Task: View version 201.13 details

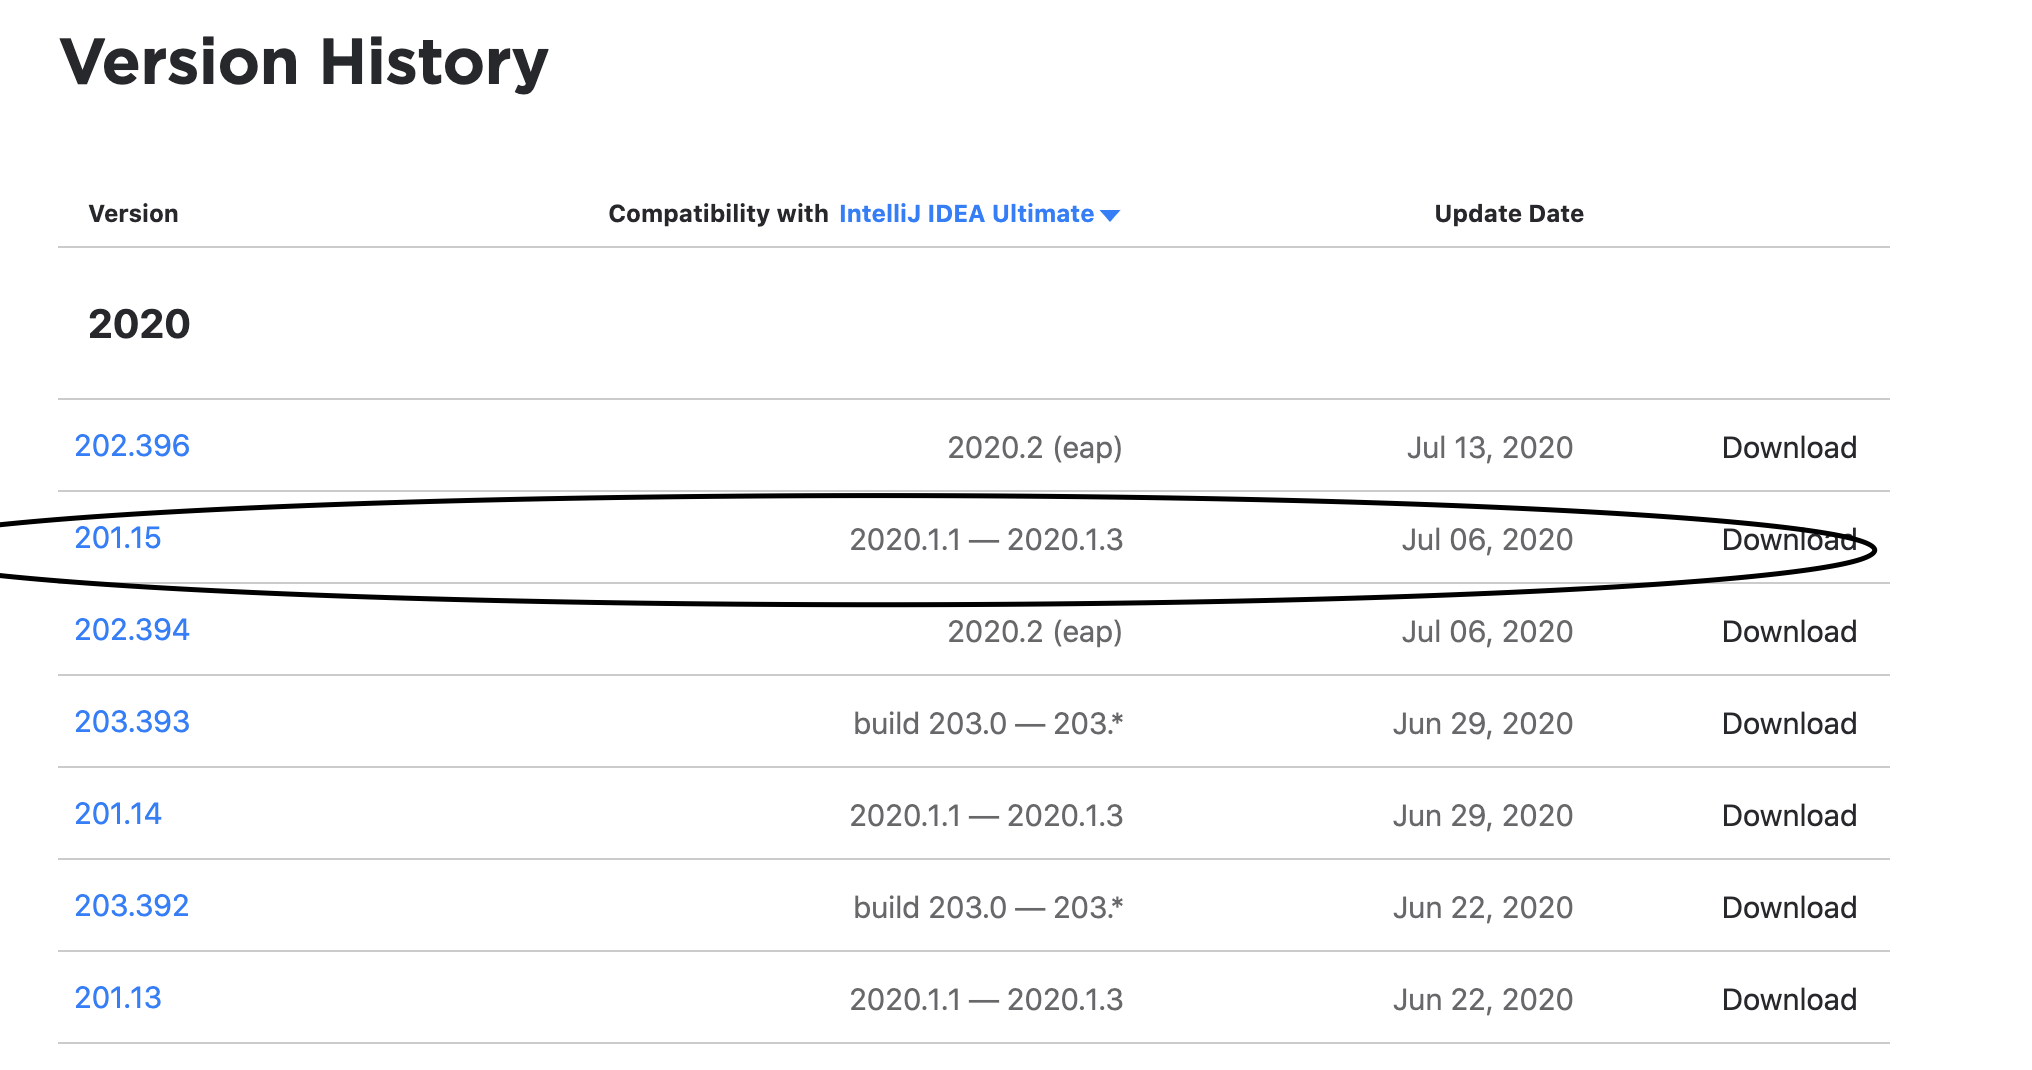Action: pyautogui.click(x=118, y=997)
